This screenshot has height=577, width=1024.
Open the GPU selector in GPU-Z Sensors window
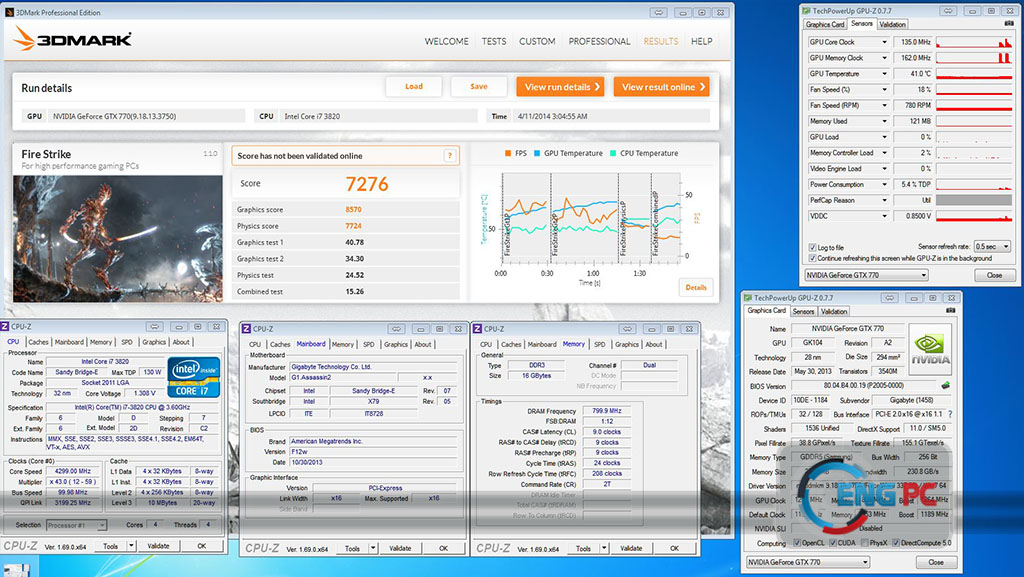[866, 275]
